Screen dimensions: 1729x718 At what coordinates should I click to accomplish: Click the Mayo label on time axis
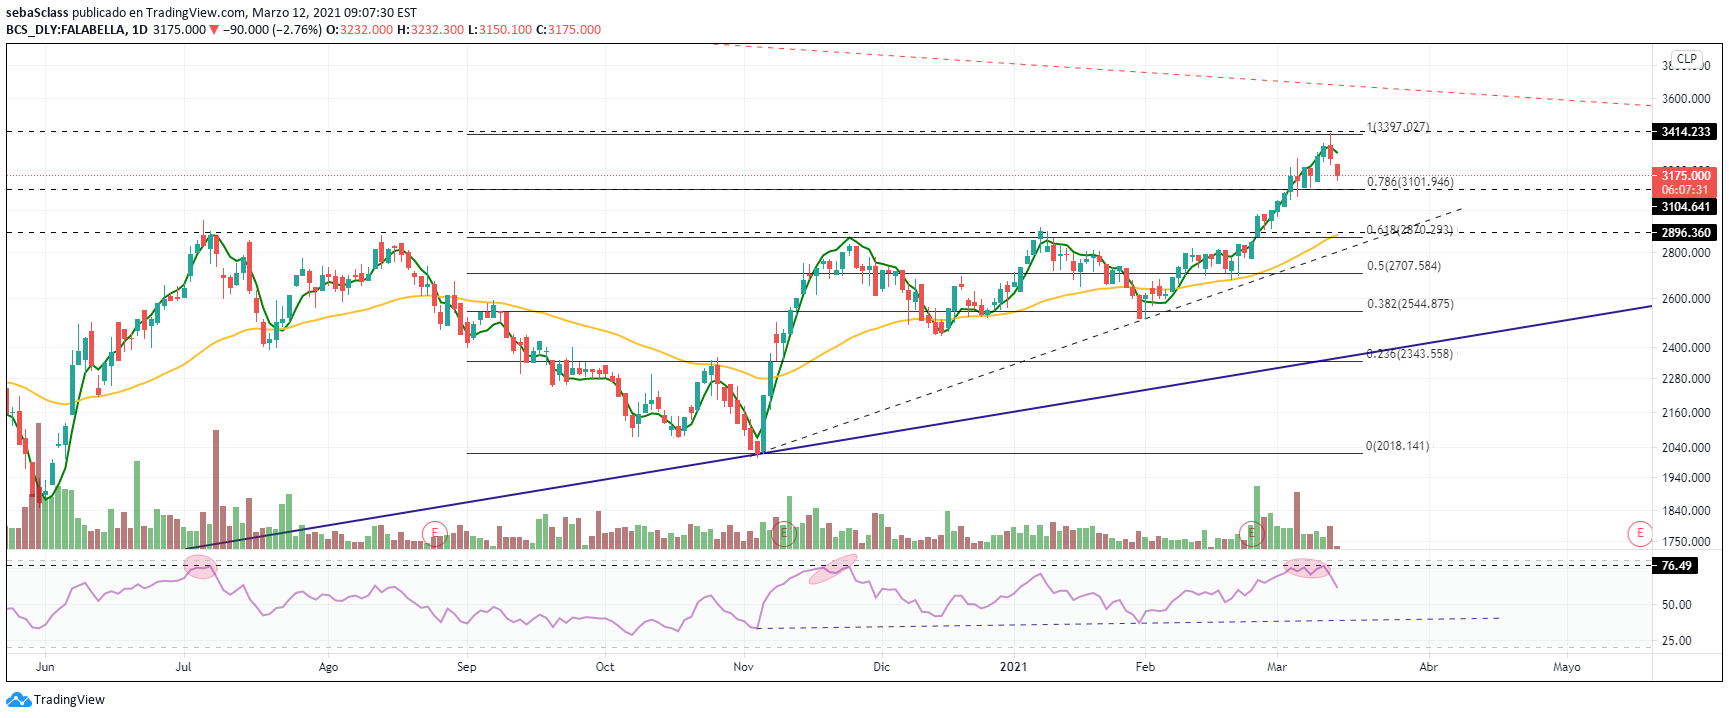(1567, 667)
